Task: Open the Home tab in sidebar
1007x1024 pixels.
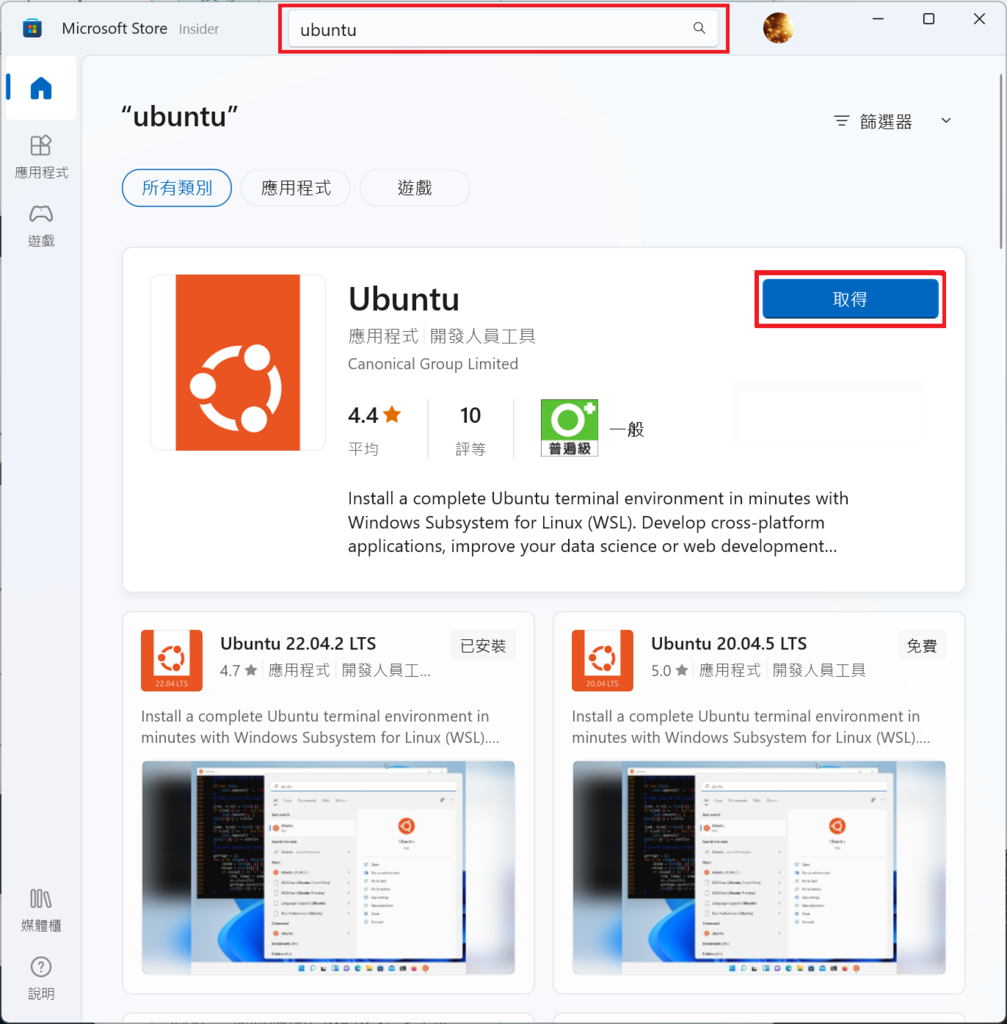Action: pos(40,88)
